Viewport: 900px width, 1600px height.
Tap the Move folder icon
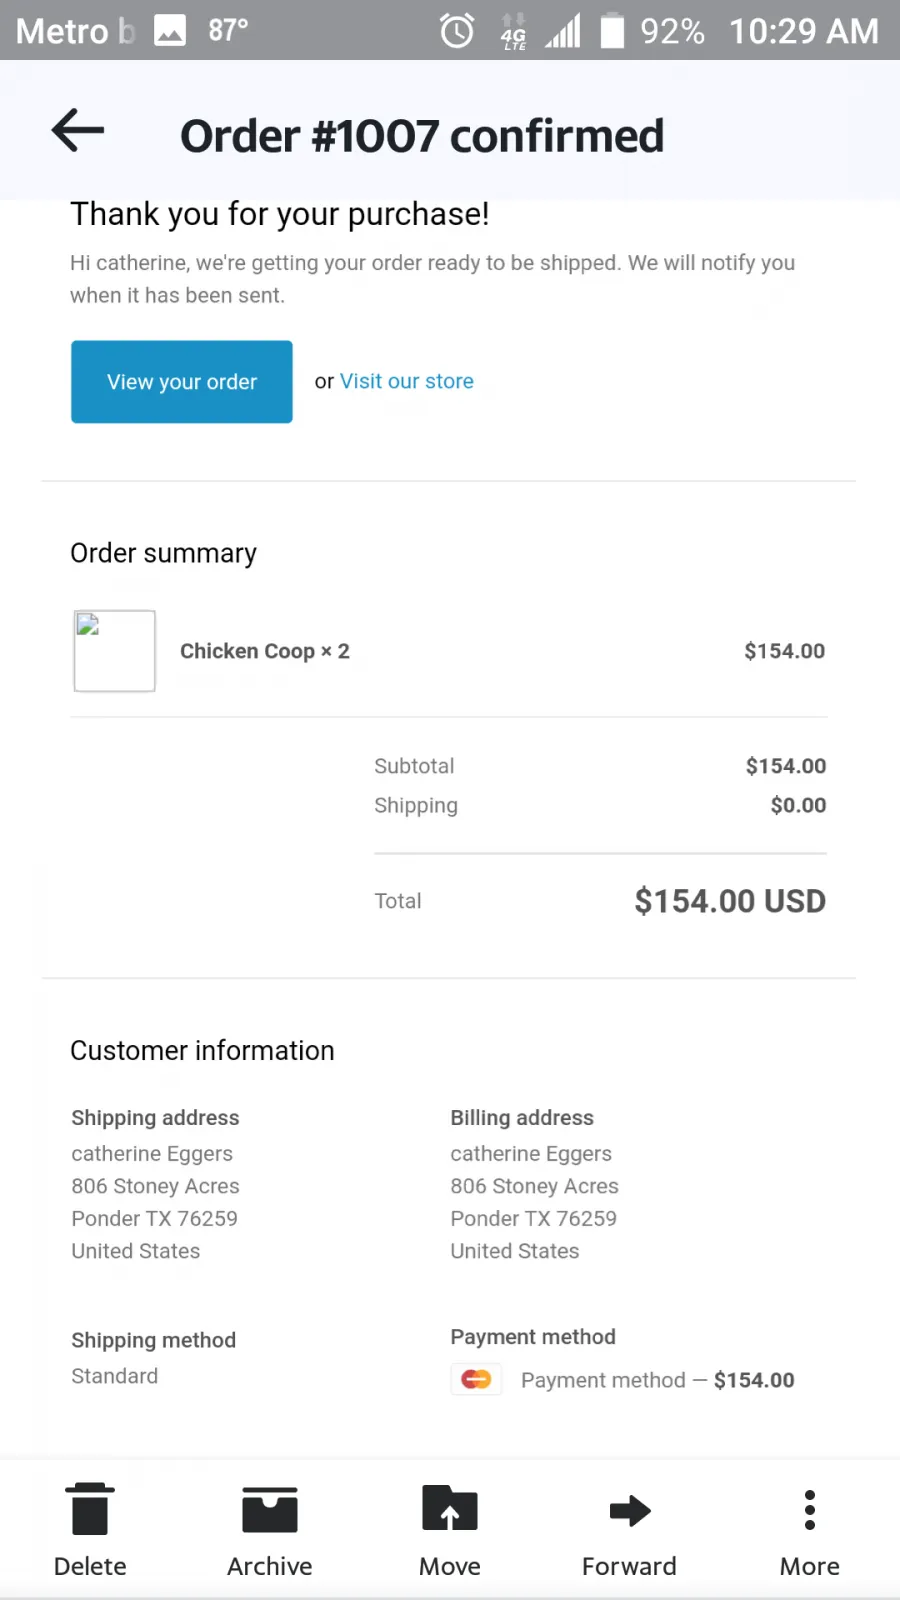pyautogui.click(x=450, y=1509)
